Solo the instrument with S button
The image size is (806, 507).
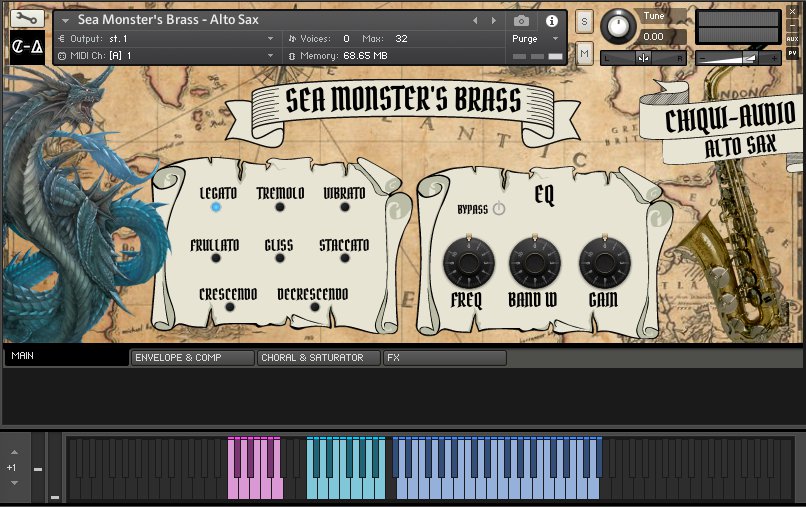tap(584, 21)
